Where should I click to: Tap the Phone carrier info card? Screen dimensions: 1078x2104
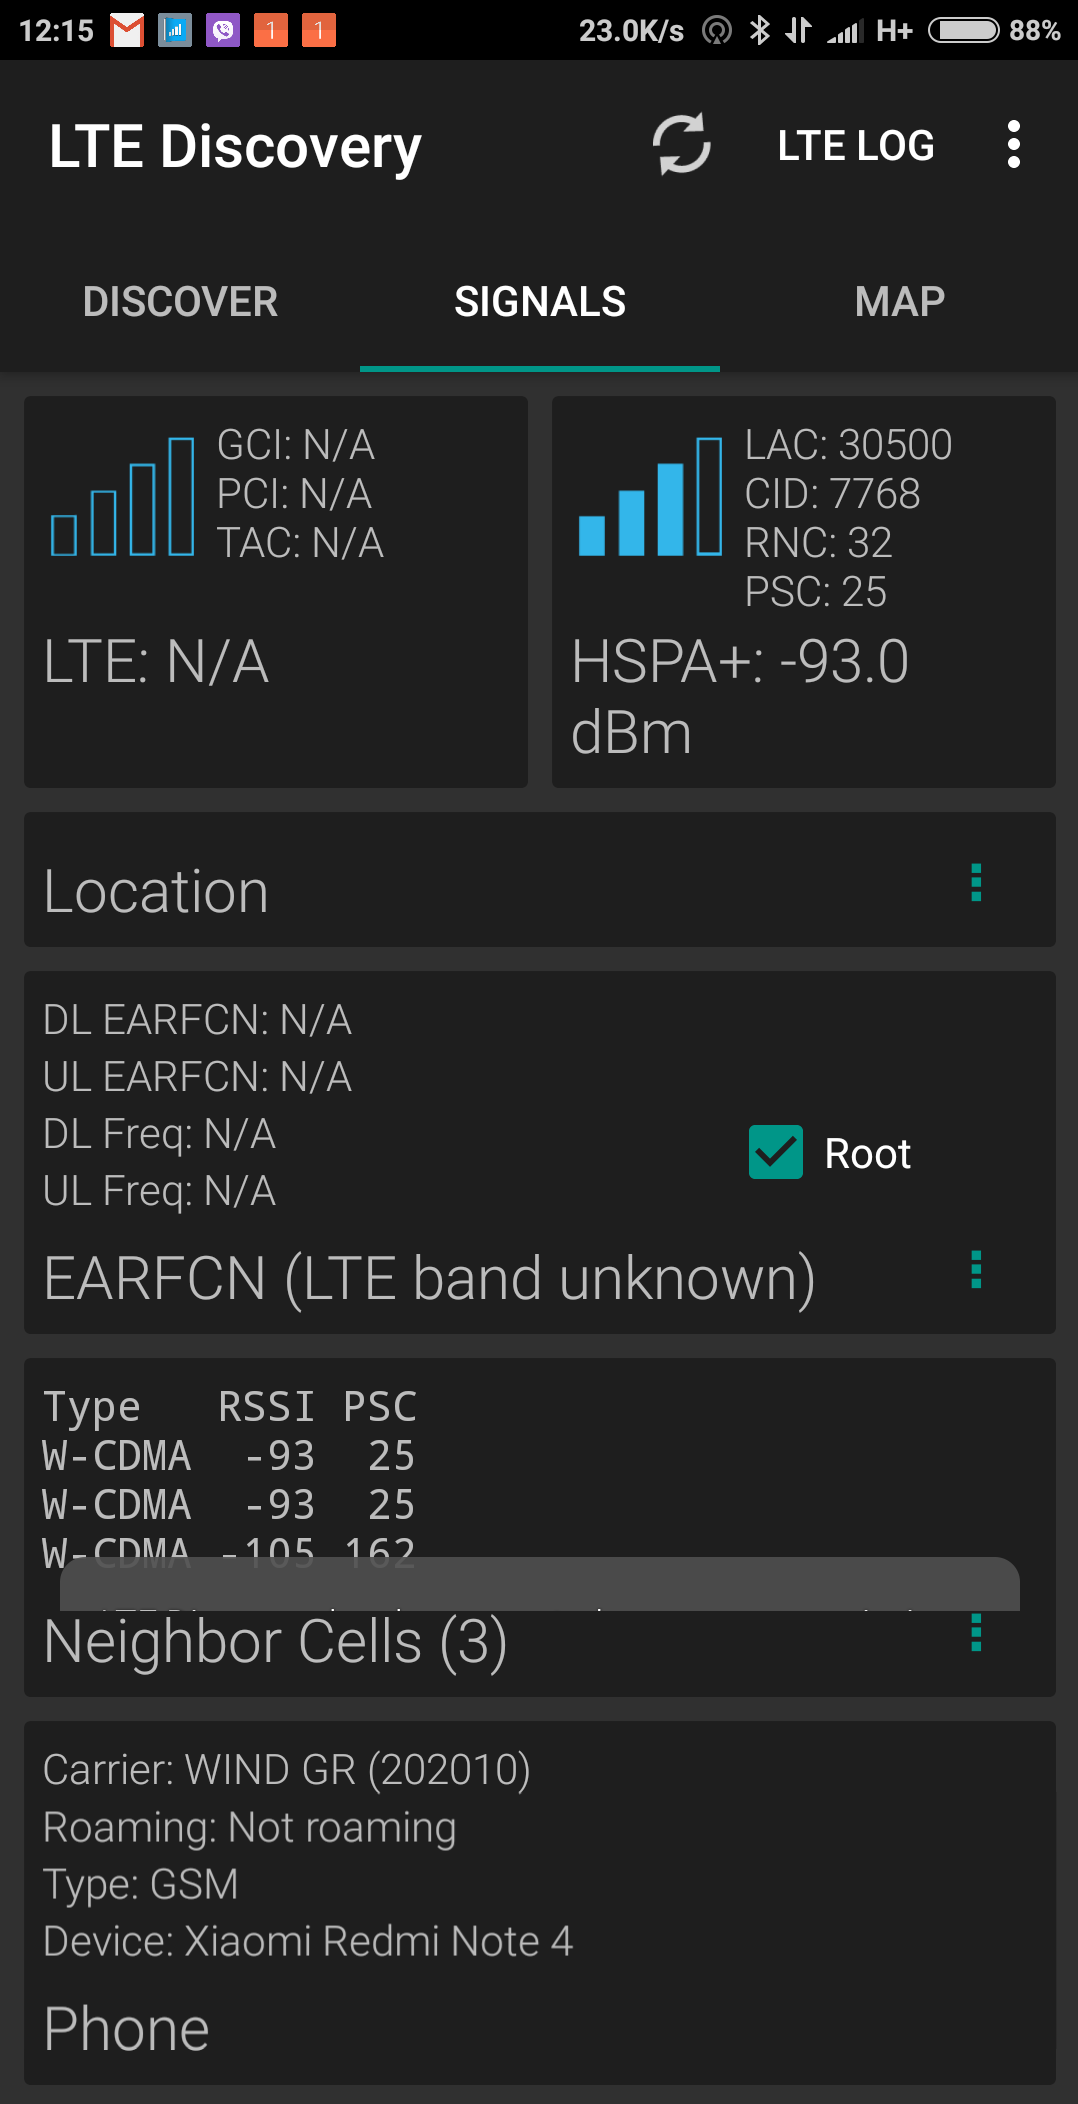[x=540, y=1902]
